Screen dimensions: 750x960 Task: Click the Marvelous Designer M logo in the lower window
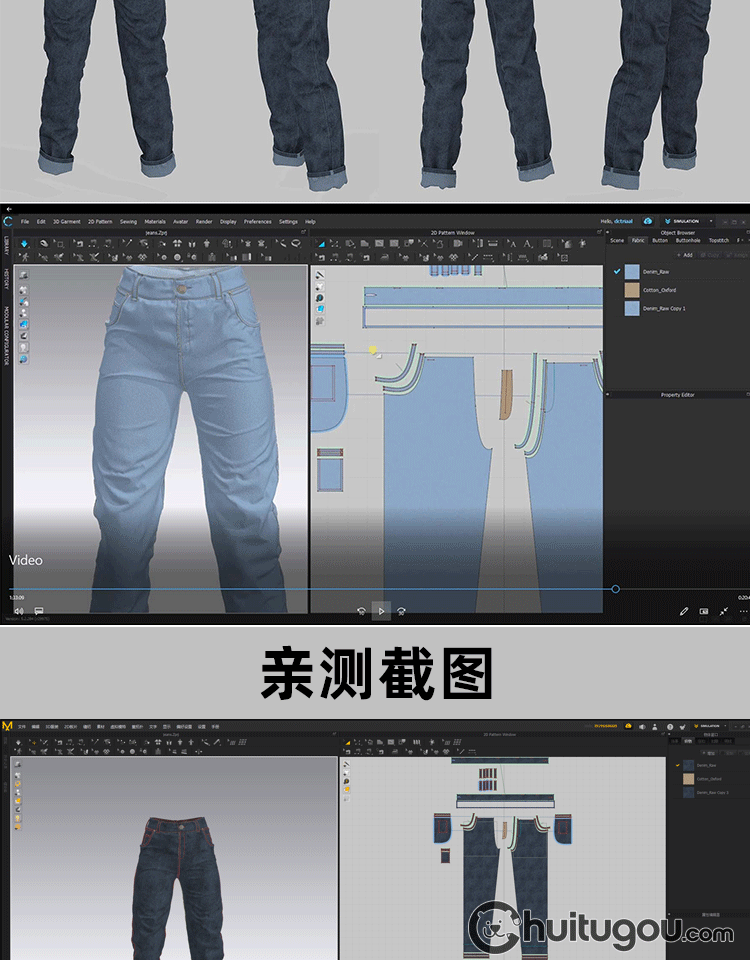[7, 726]
